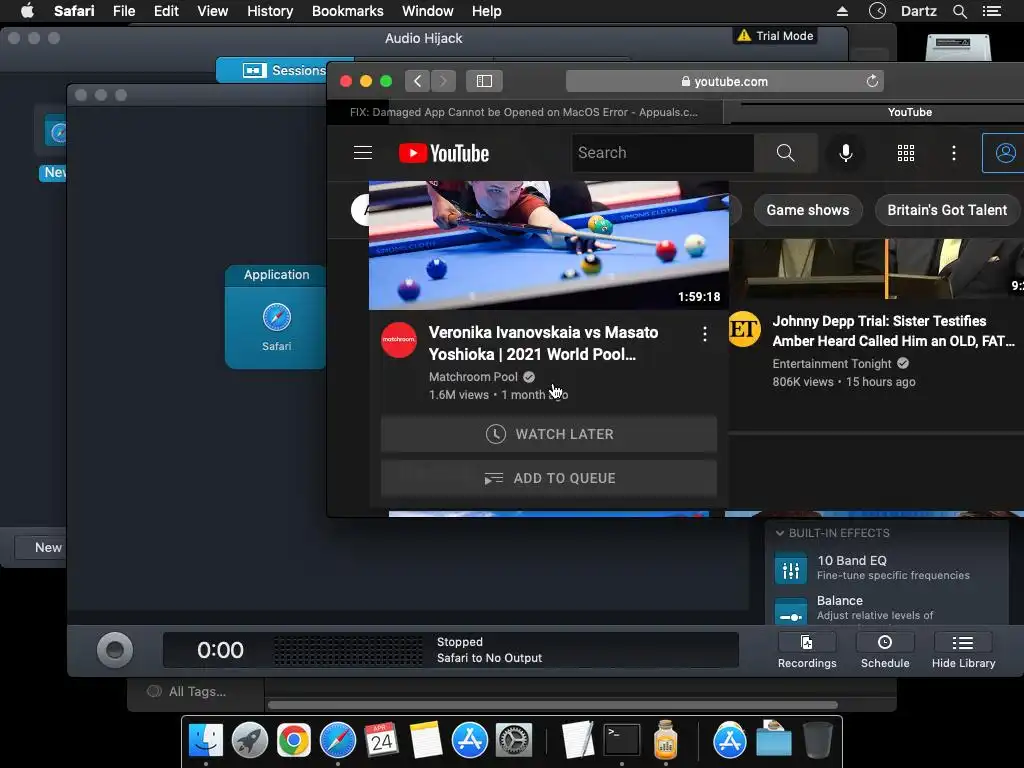The height and width of the screenshot is (768, 1024).
Task: Click the Trial Mode warning badge
Action: [775, 36]
